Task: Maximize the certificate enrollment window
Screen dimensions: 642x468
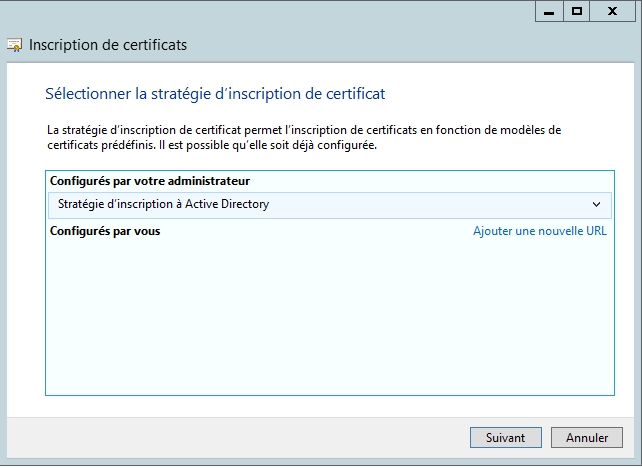Action: [577, 11]
